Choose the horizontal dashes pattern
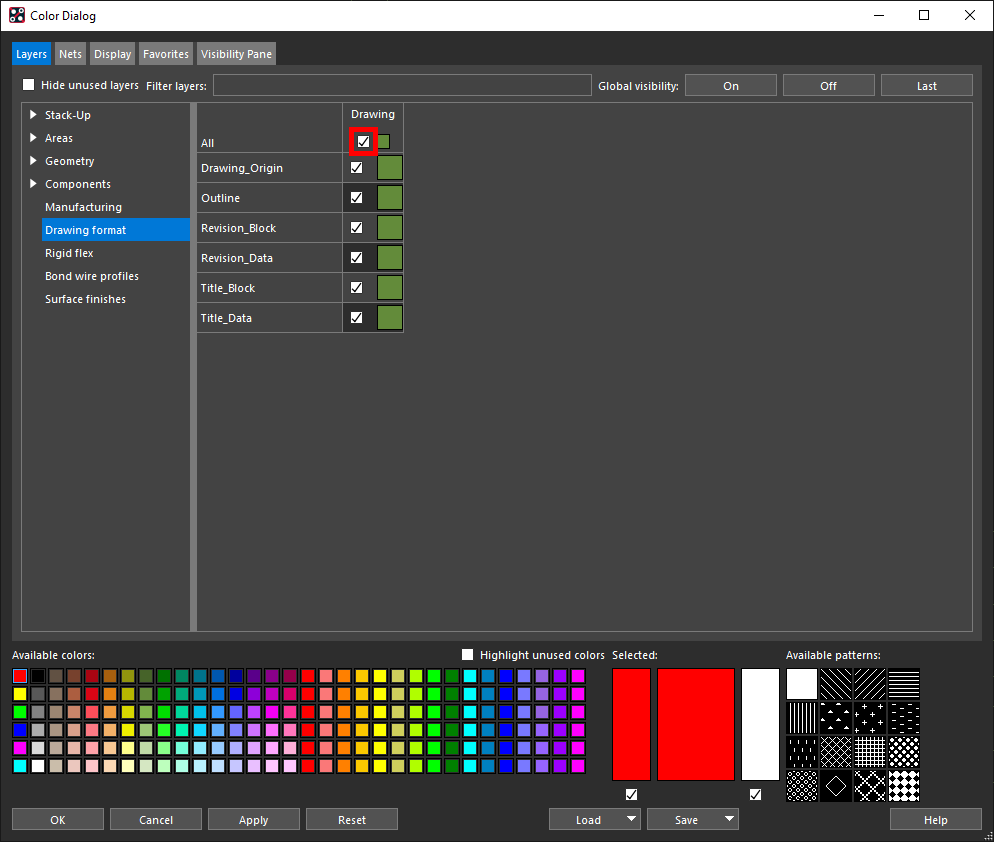This screenshot has height=842, width=994. pyautogui.click(x=904, y=718)
